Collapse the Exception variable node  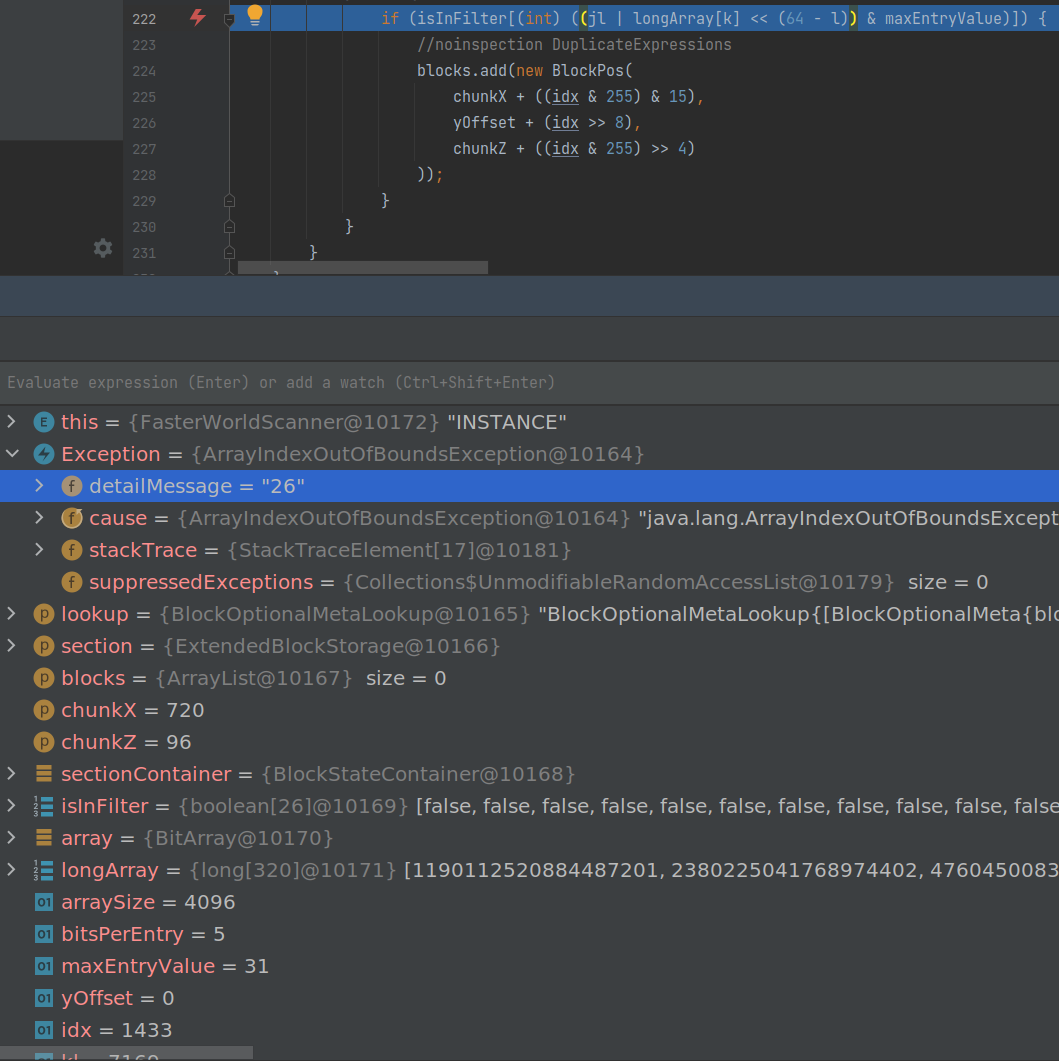pyautogui.click(x=12, y=454)
